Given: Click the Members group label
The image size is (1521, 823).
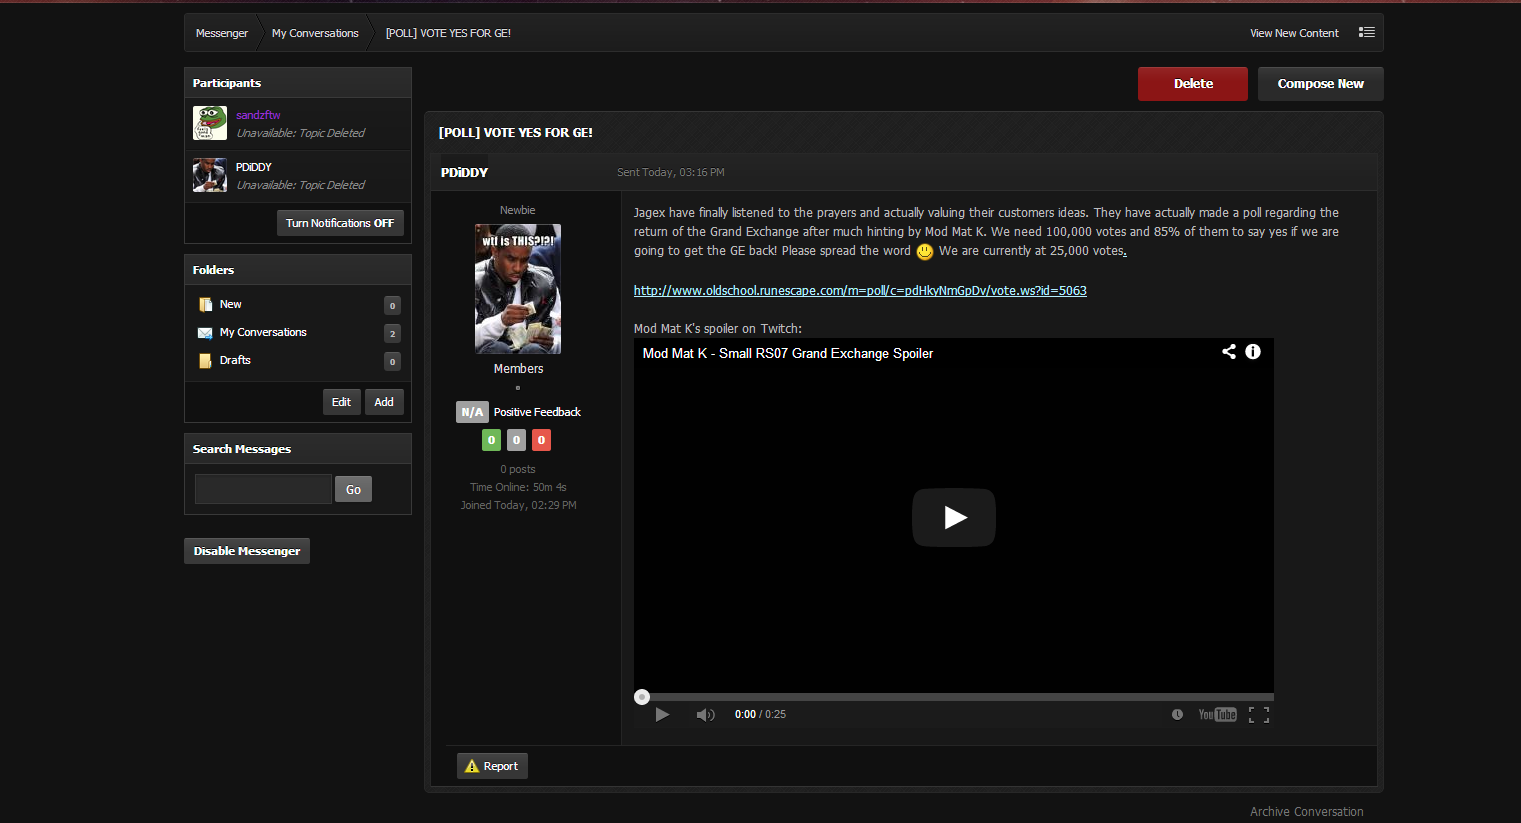Looking at the screenshot, I should 518,369.
